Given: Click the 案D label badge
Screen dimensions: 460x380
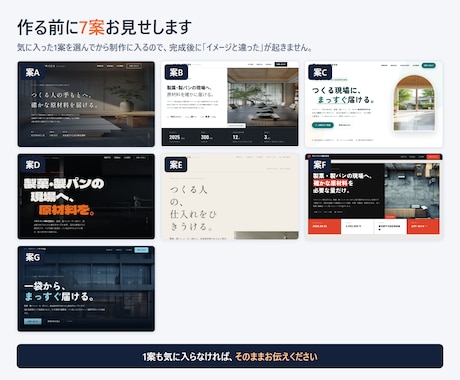Looking at the screenshot, I should tap(33, 165).
